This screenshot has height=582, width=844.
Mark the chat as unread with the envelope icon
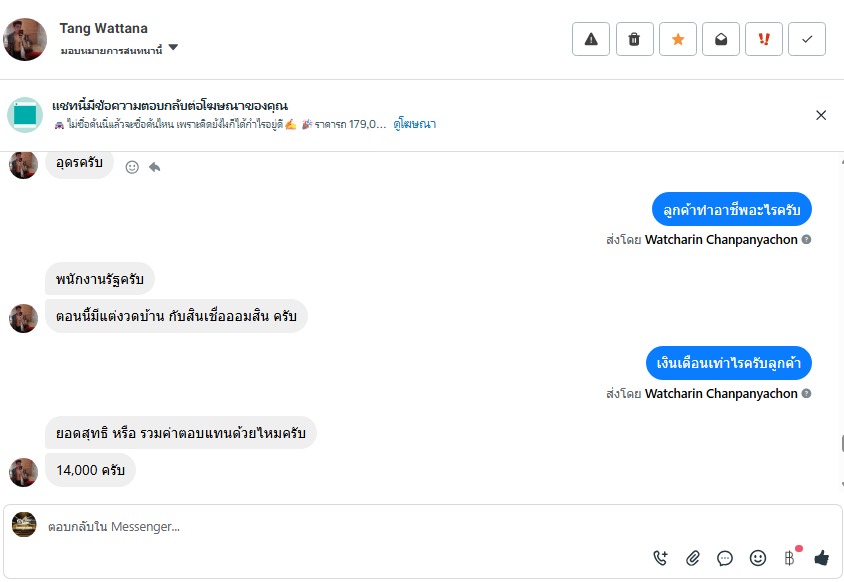tap(720, 39)
